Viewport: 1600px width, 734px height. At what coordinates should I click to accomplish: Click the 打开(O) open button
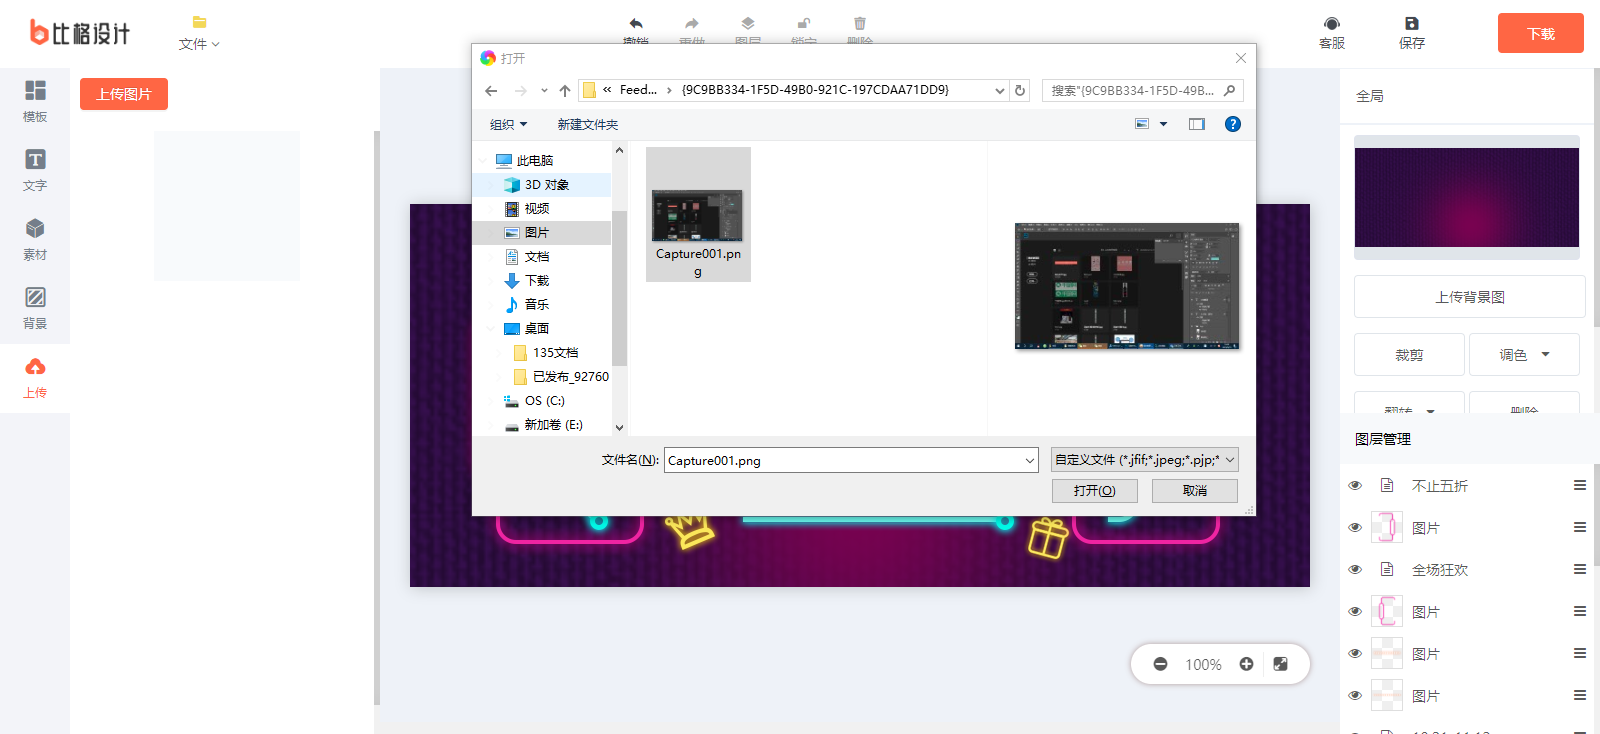tap(1094, 491)
